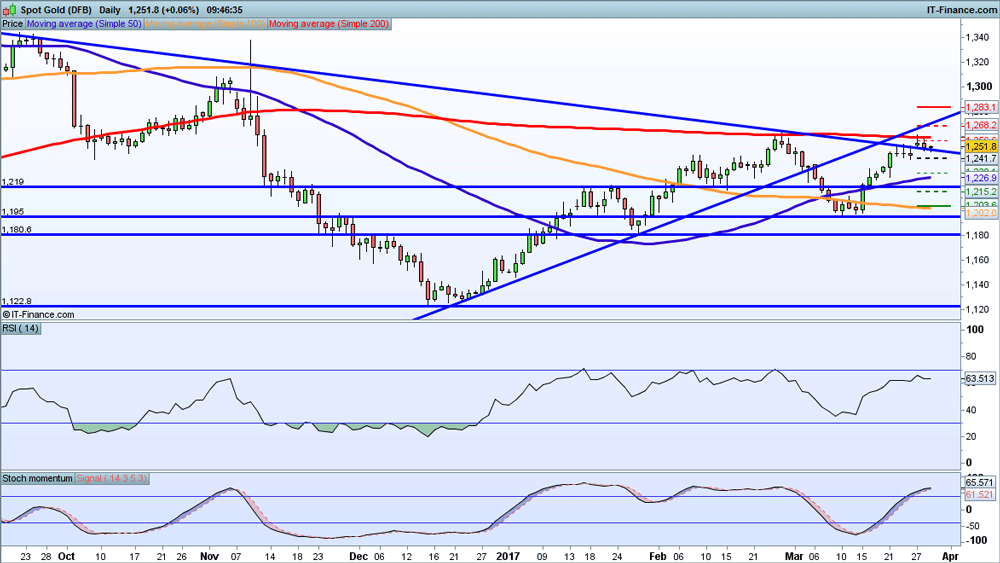Select Moving average (Simple 50) legend
1000x563 pixels.
(x=84, y=24)
